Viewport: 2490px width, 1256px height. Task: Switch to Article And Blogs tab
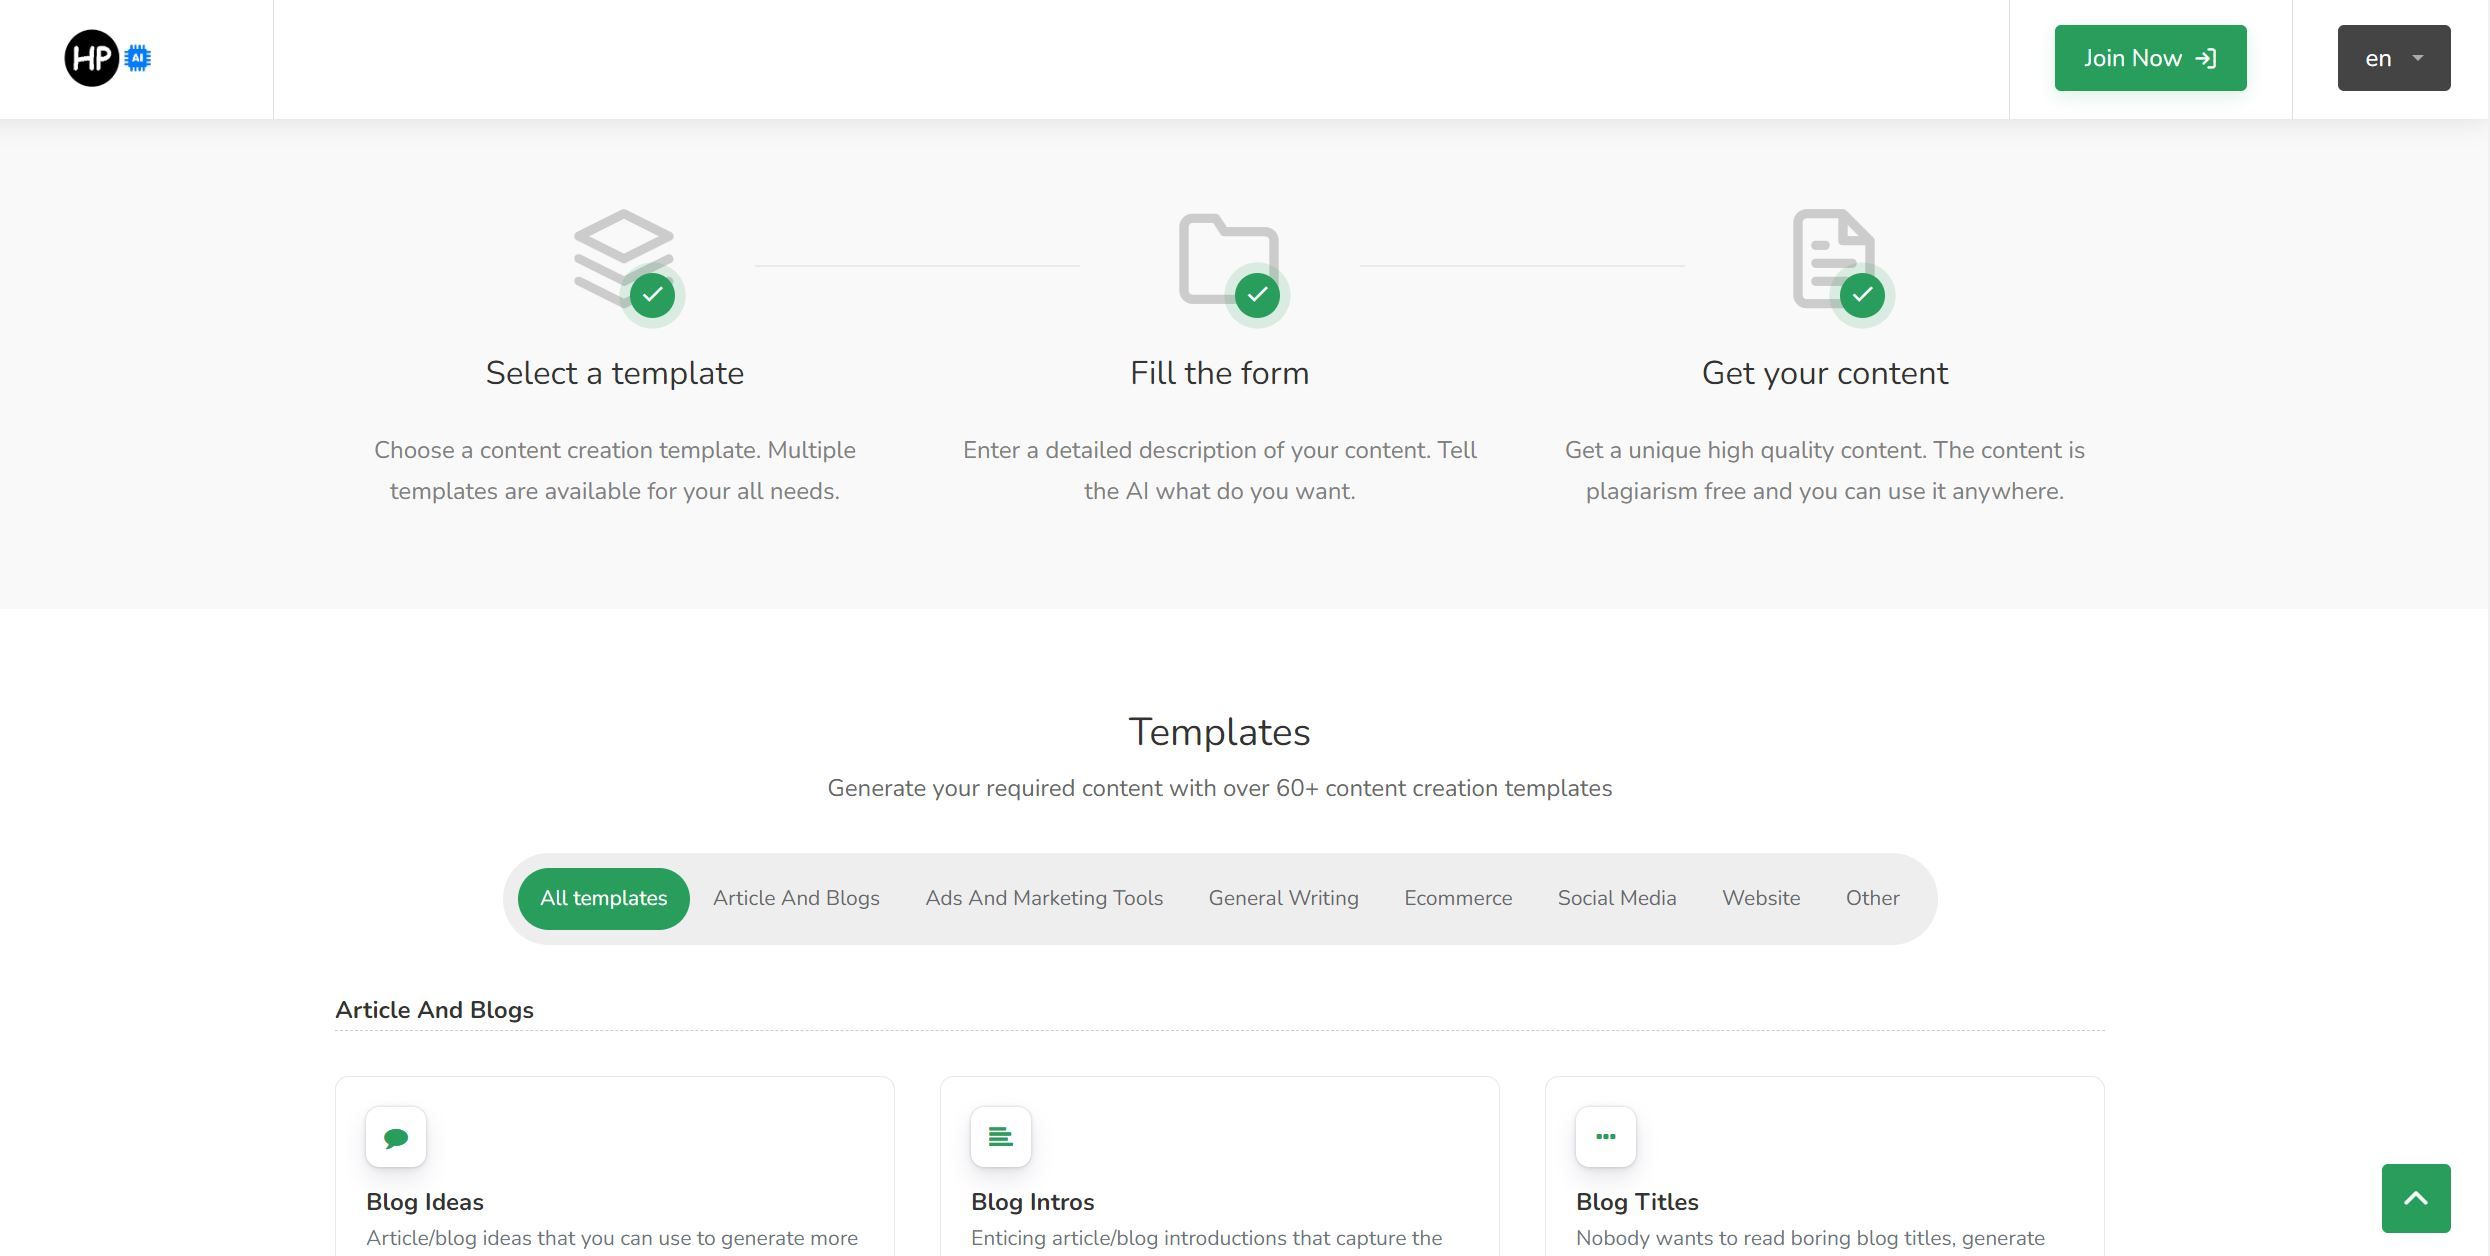(x=796, y=898)
